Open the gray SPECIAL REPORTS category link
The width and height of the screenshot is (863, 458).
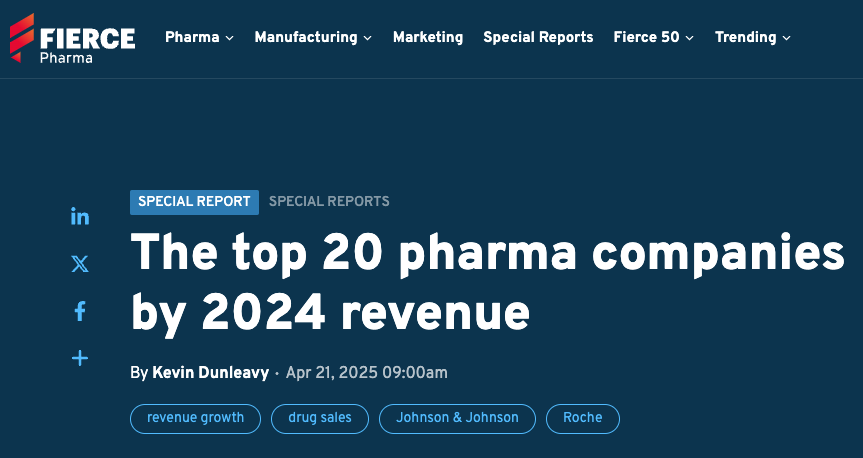[x=329, y=201]
